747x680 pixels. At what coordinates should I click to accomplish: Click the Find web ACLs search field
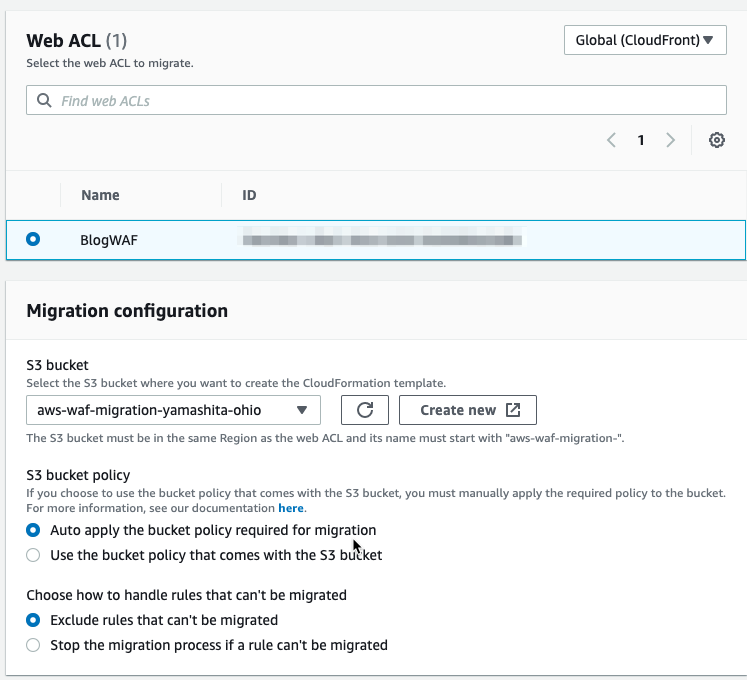pyautogui.click(x=376, y=100)
